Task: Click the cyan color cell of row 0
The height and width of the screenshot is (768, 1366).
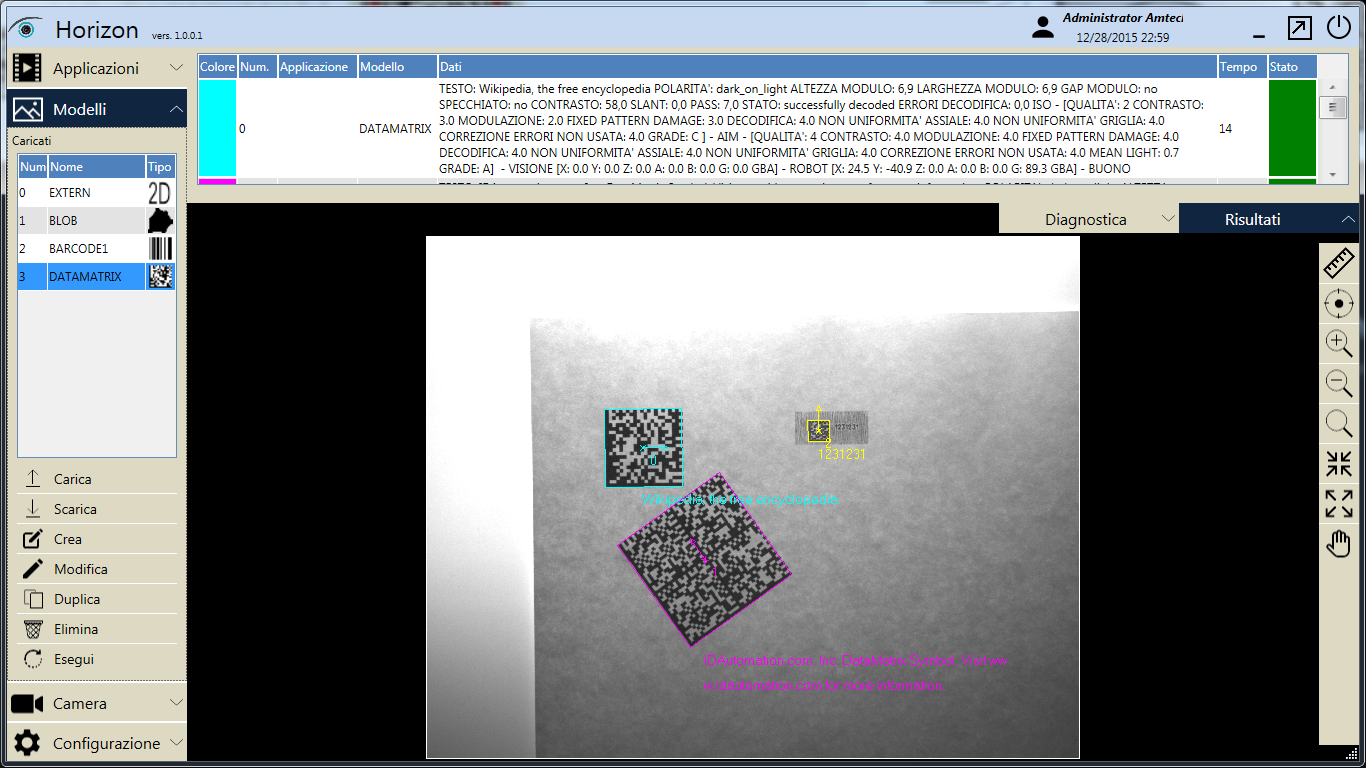Action: pos(217,129)
